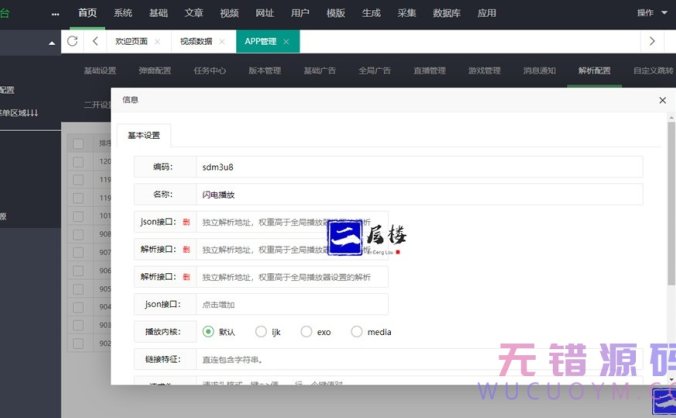
Task: Select row 905 checkbox in the background table
Action: 78,289
